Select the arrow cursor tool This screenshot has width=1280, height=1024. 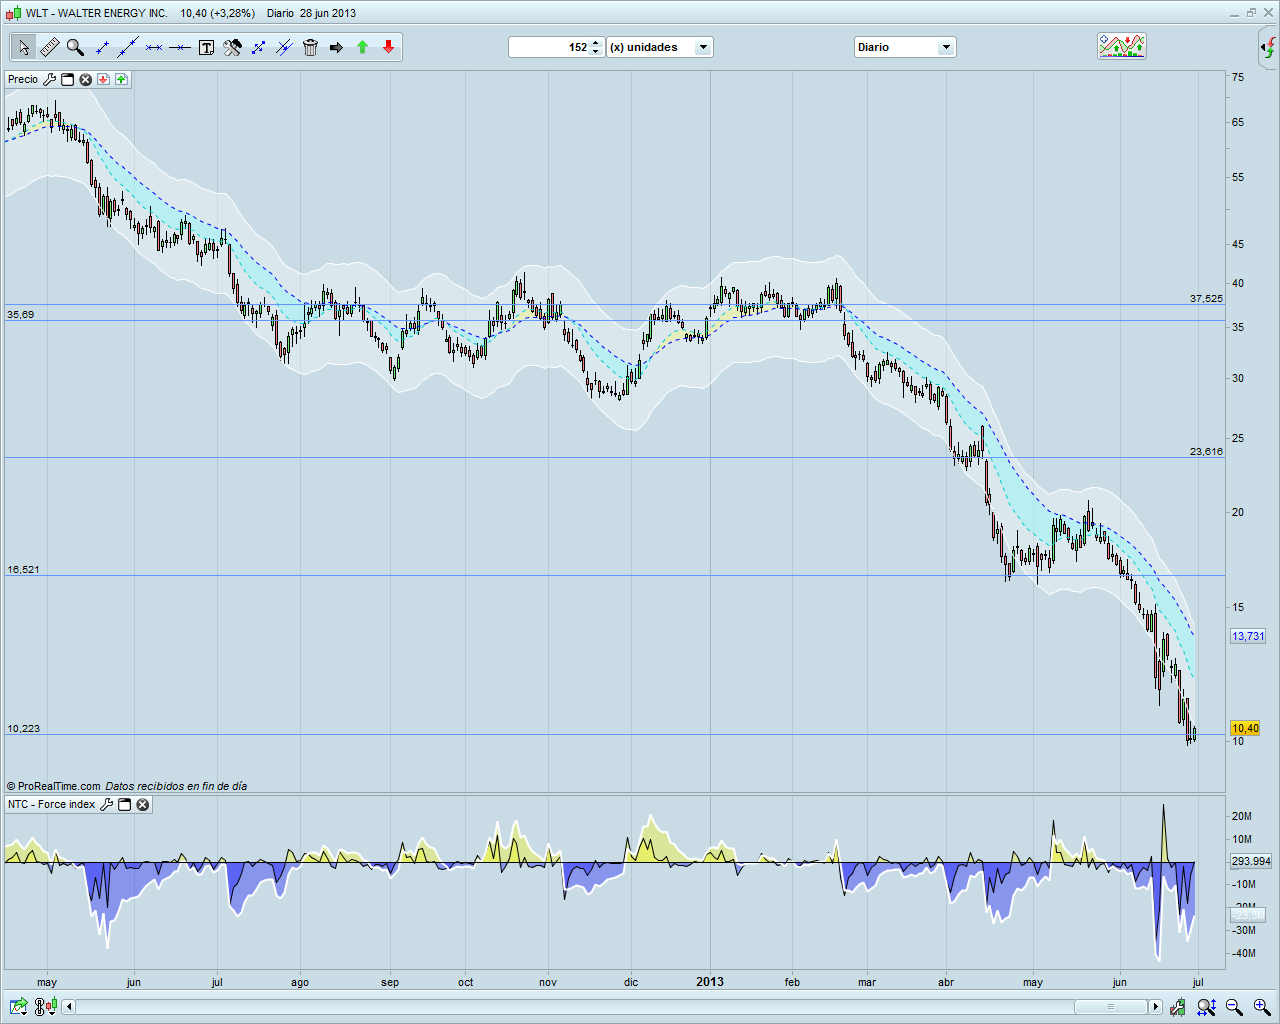tap(23, 47)
